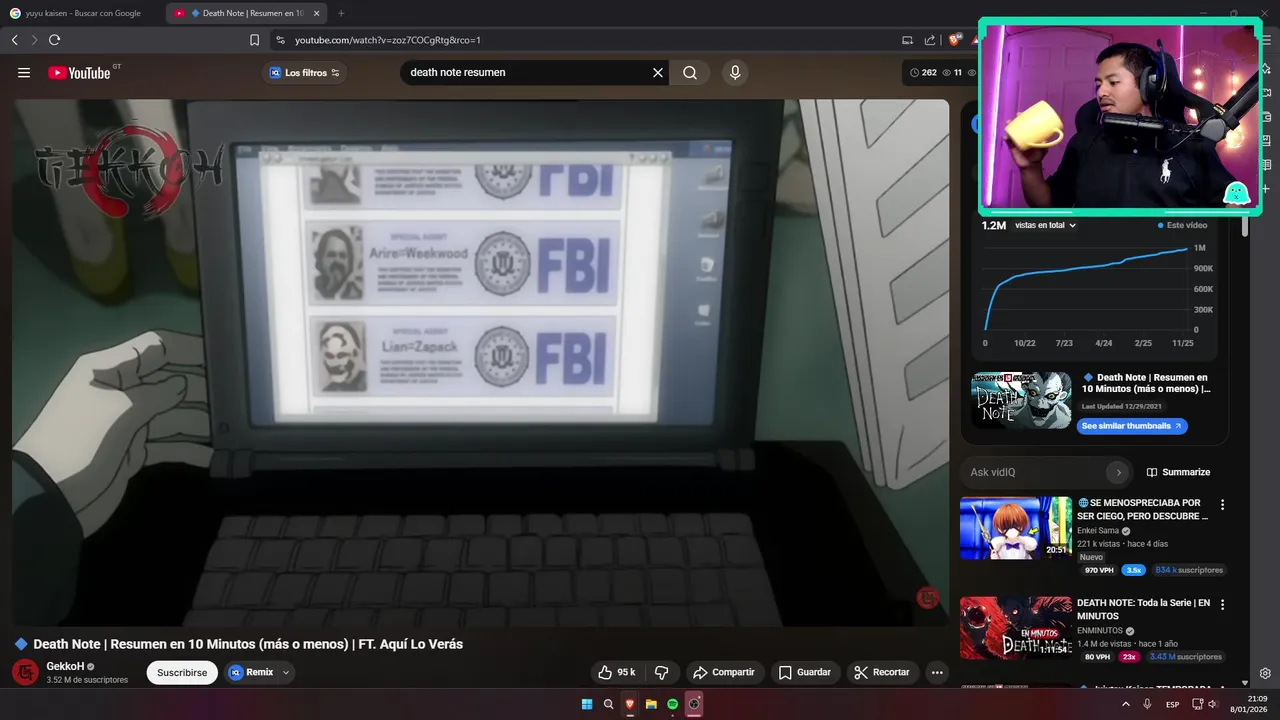The image size is (1280, 720).
Task: Dislike the video with thumbs down
Action: (x=661, y=672)
